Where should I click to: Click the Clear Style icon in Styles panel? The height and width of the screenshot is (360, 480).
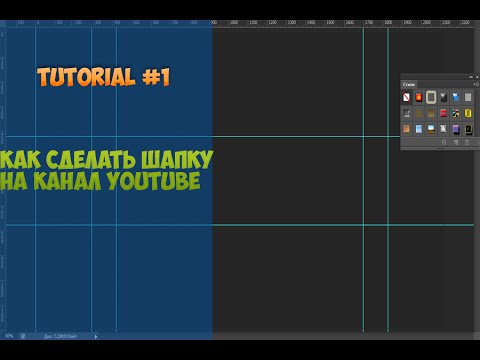coord(444,142)
